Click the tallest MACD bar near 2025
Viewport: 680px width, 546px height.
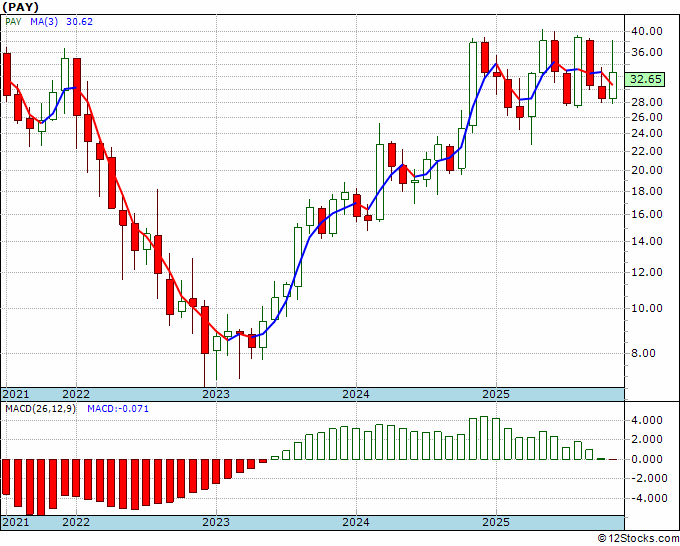484,438
